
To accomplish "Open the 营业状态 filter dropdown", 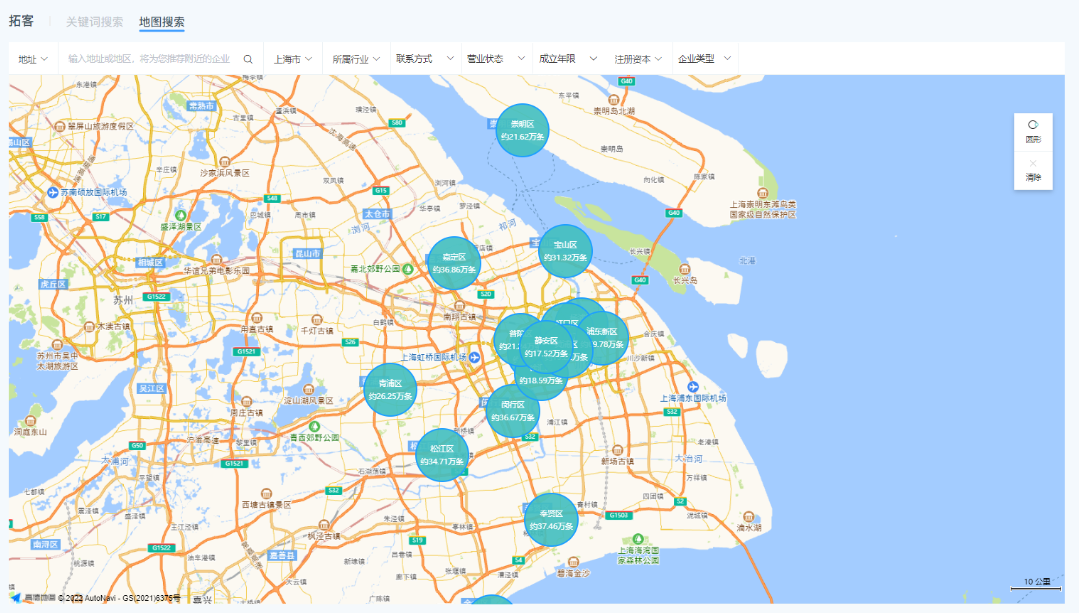I will (495, 59).
